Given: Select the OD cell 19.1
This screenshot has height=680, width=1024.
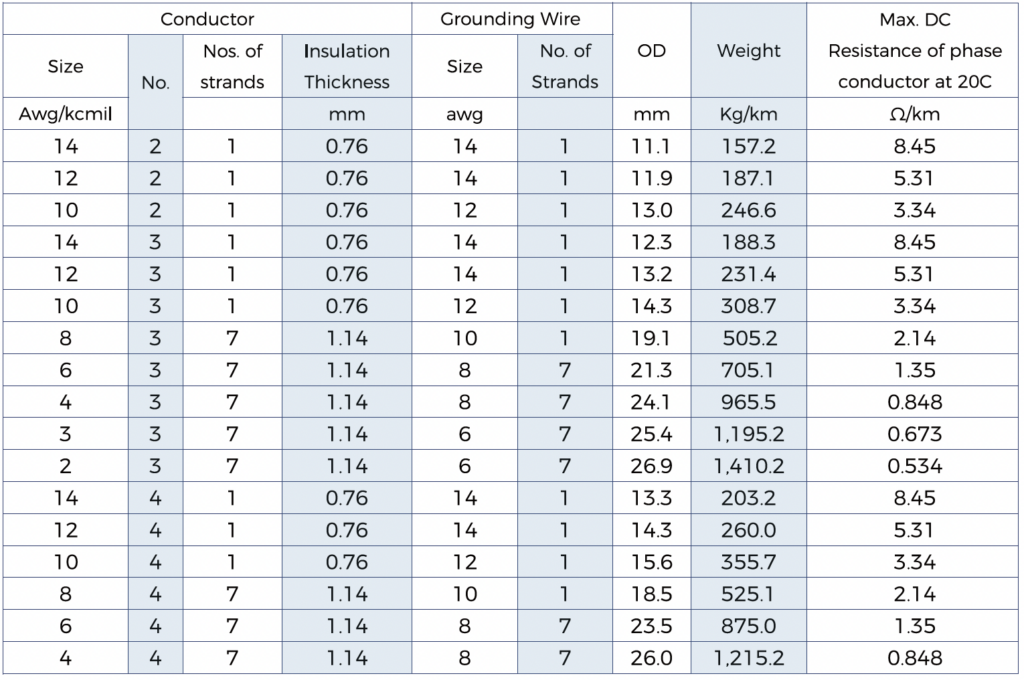Looking at the screenshot, I should pyautogui.click(x=651, y=338).
